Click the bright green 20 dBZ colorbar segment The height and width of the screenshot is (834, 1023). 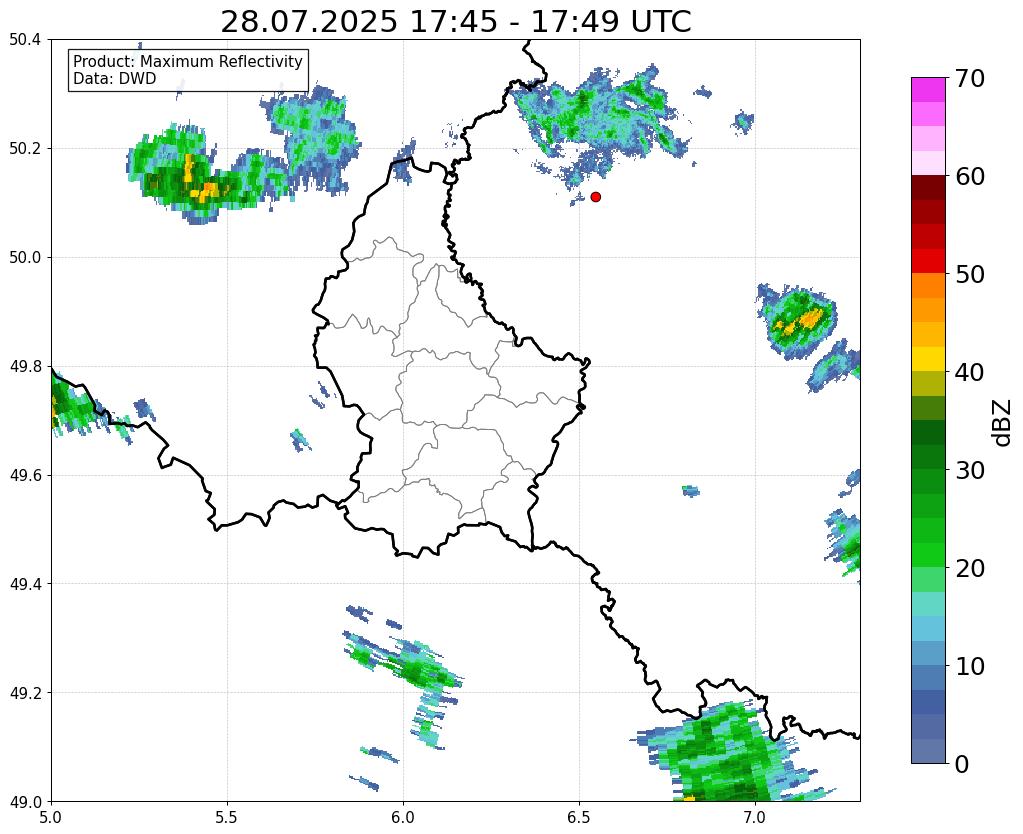pos(928,555)
